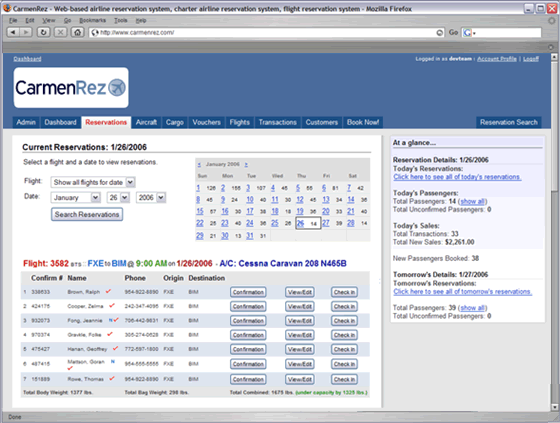
Task: Click the Stop loading X icon
Action: (x=60, y=33)
